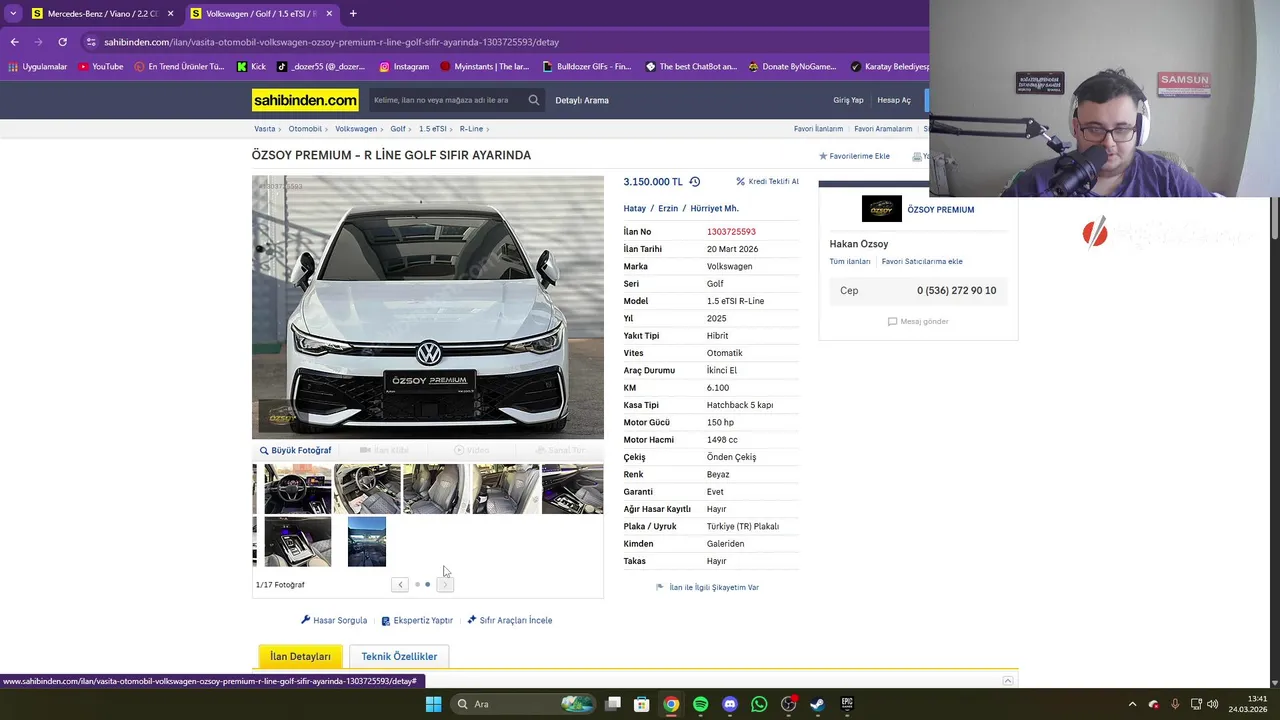Open Sıfır Araçları İncele
This screenshot has height=720, width=1280.
[x=509, y=620]
